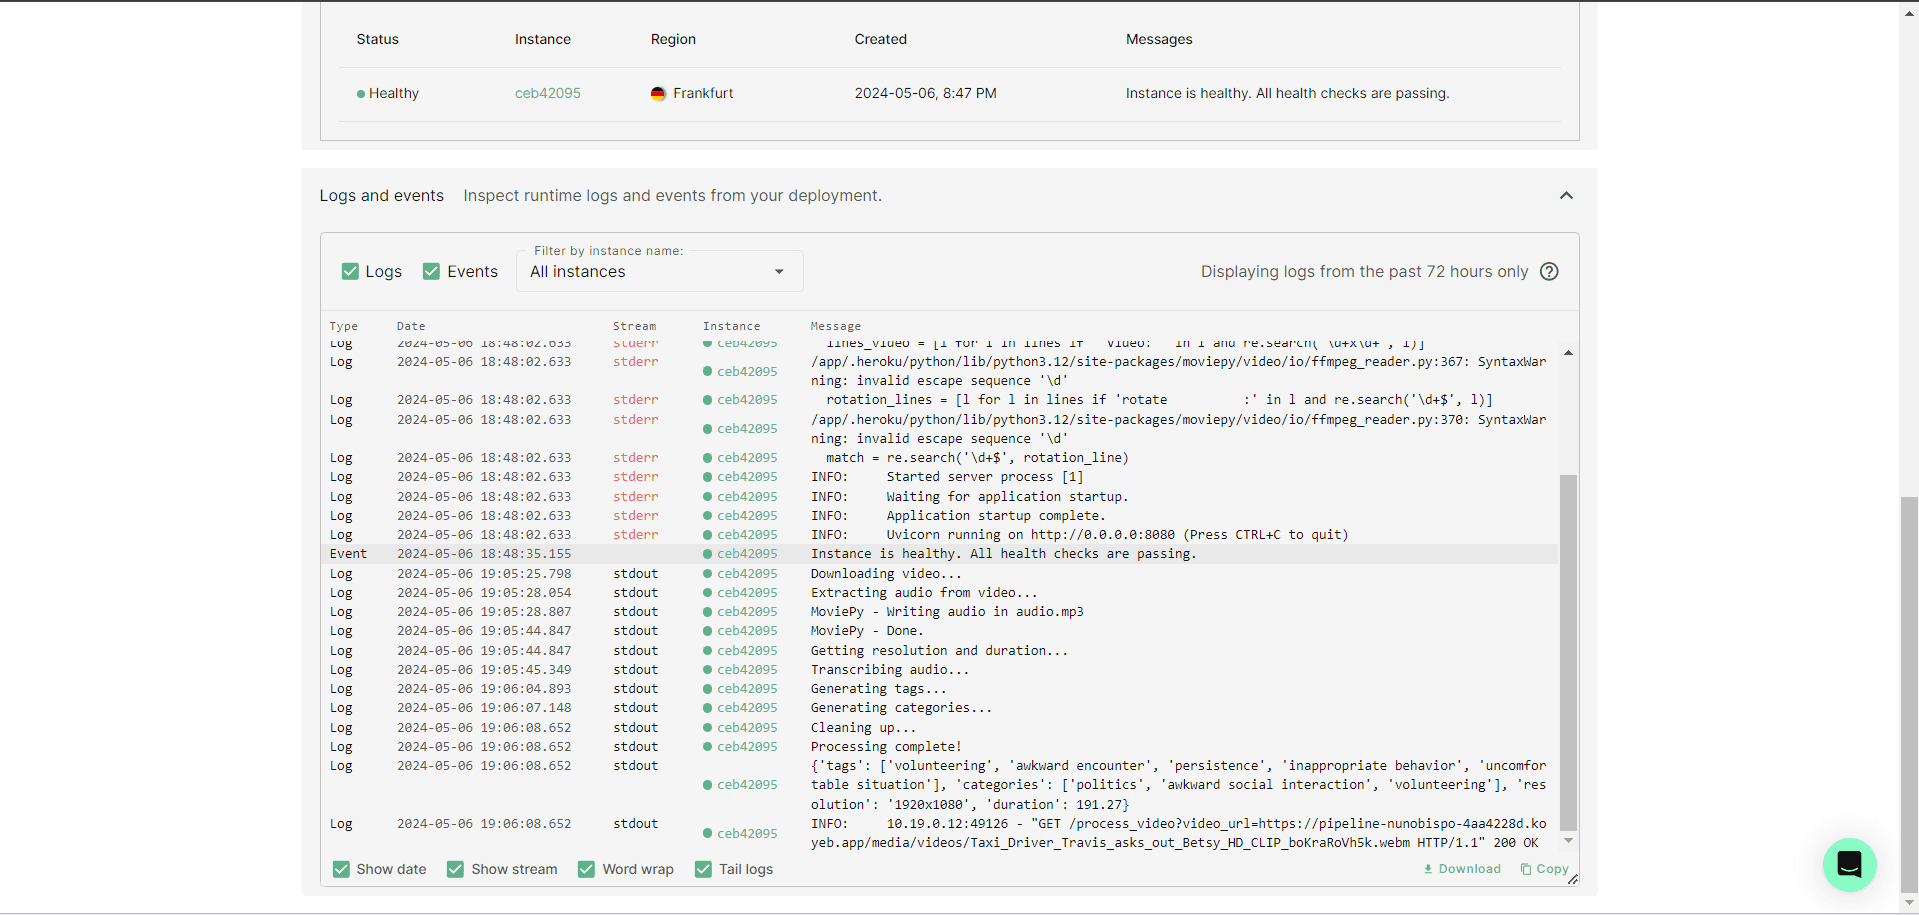Collapse the Logs and events section

[1566, 196]
